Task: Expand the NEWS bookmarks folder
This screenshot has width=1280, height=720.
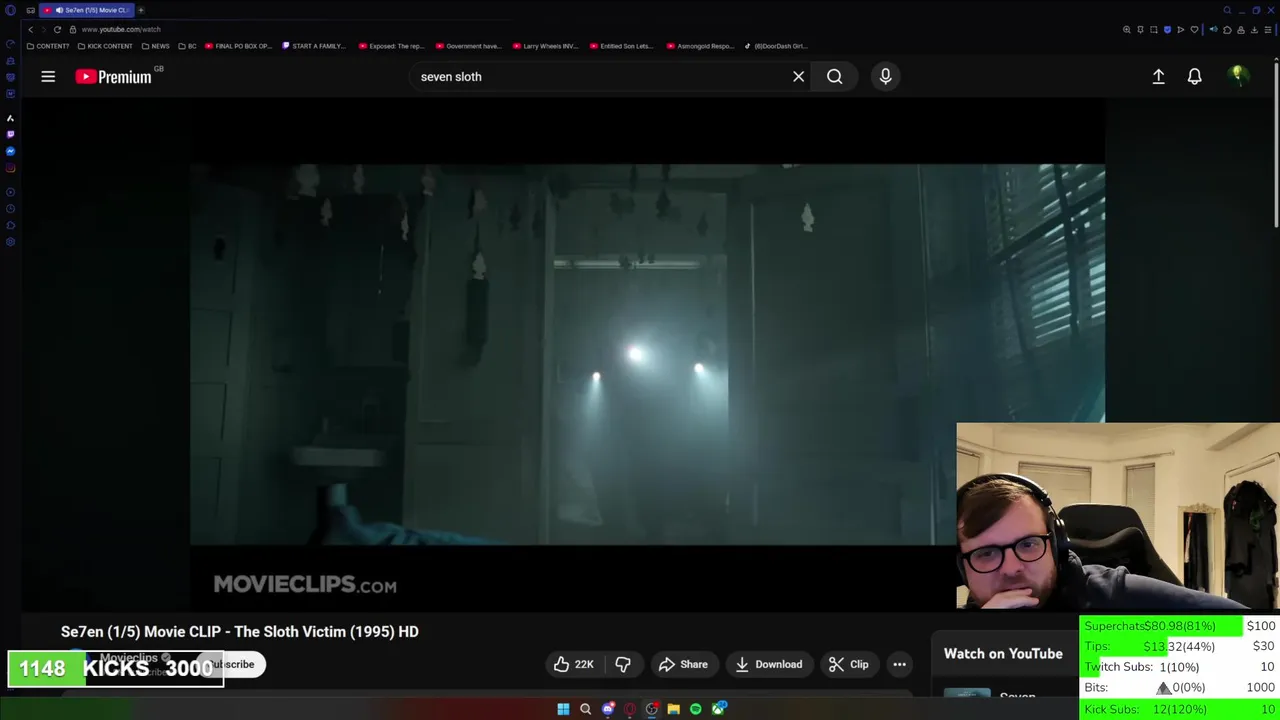Action: coord(155,46)
